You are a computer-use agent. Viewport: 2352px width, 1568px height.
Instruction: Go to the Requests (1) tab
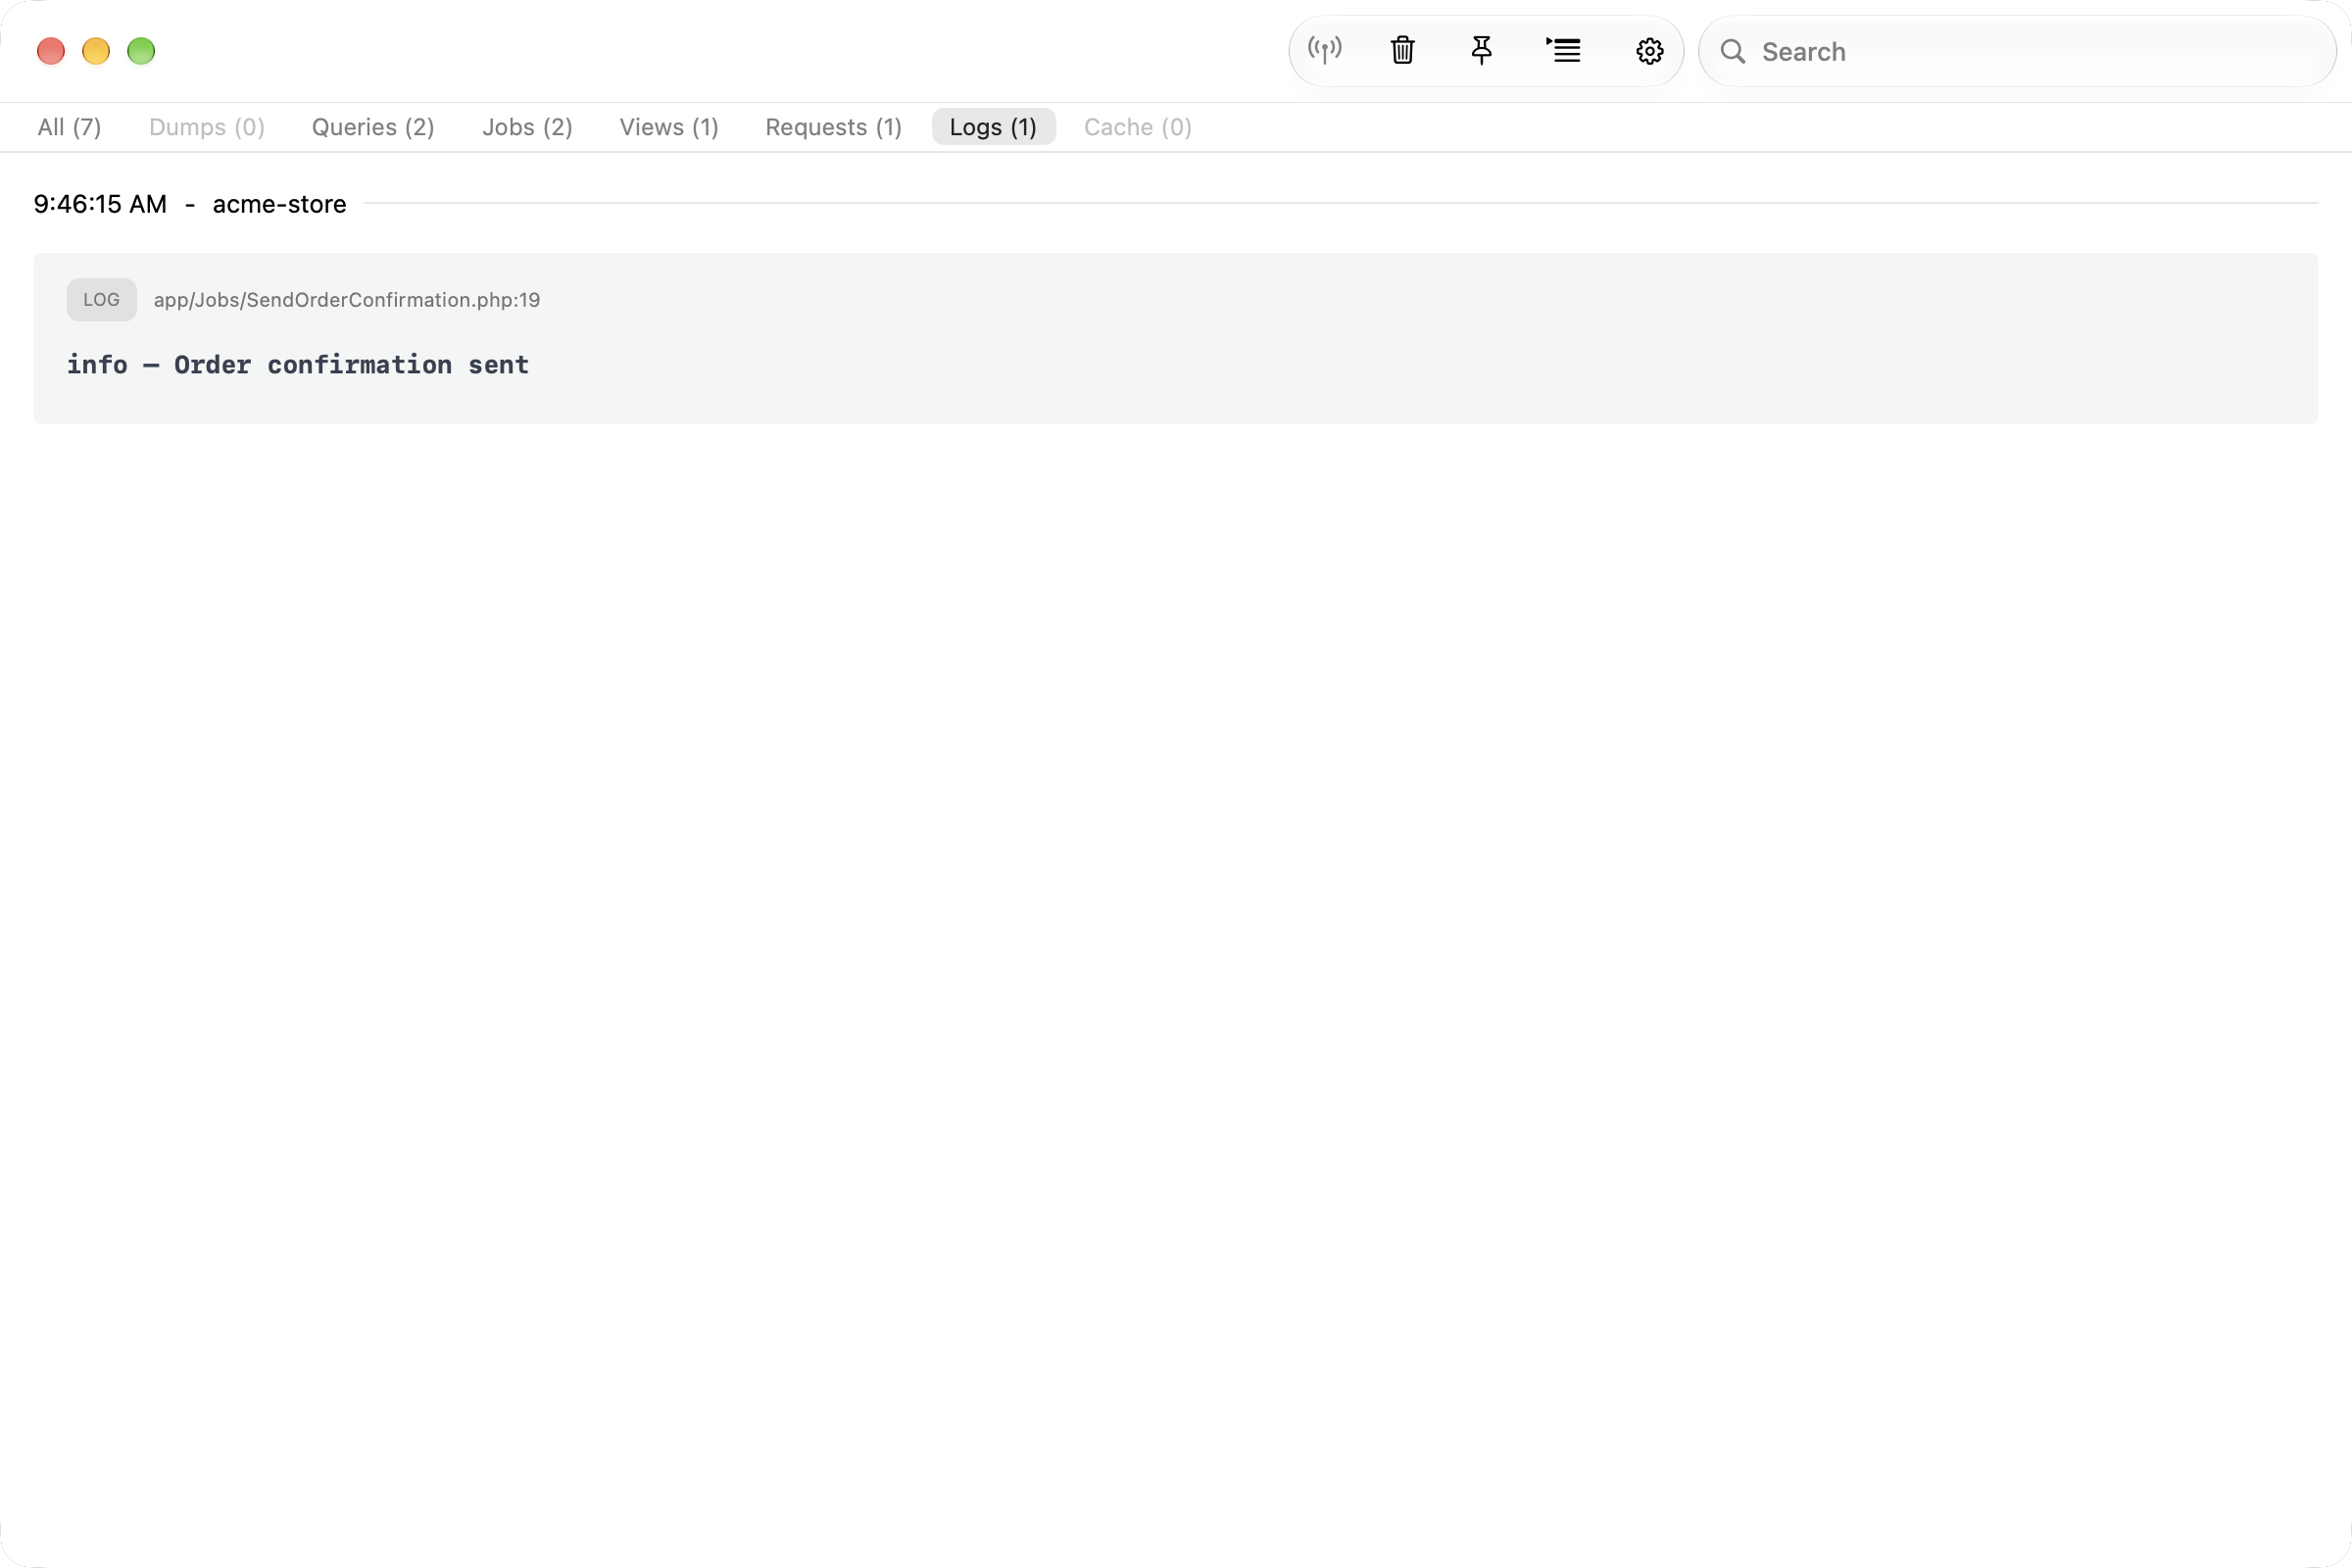pos(834,127)
